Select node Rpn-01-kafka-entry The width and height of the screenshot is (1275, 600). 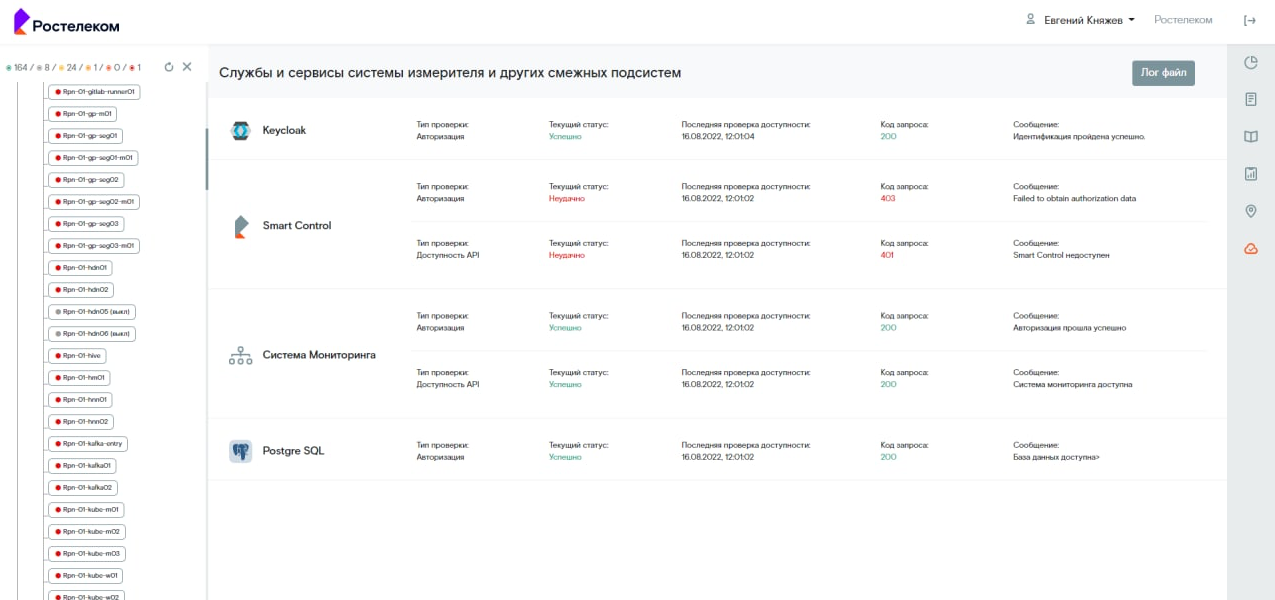pos(88,444)
